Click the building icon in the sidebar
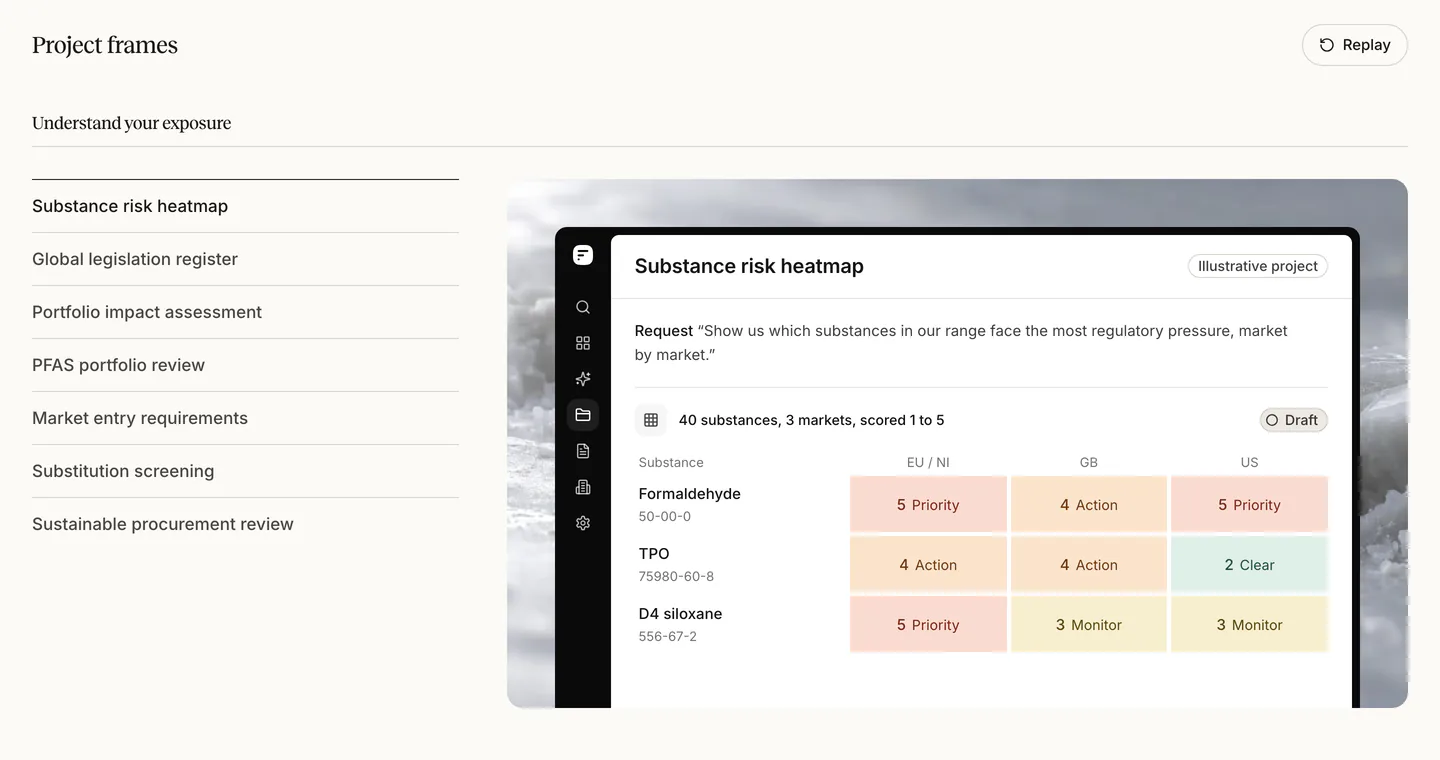 [x=583, y=487]
